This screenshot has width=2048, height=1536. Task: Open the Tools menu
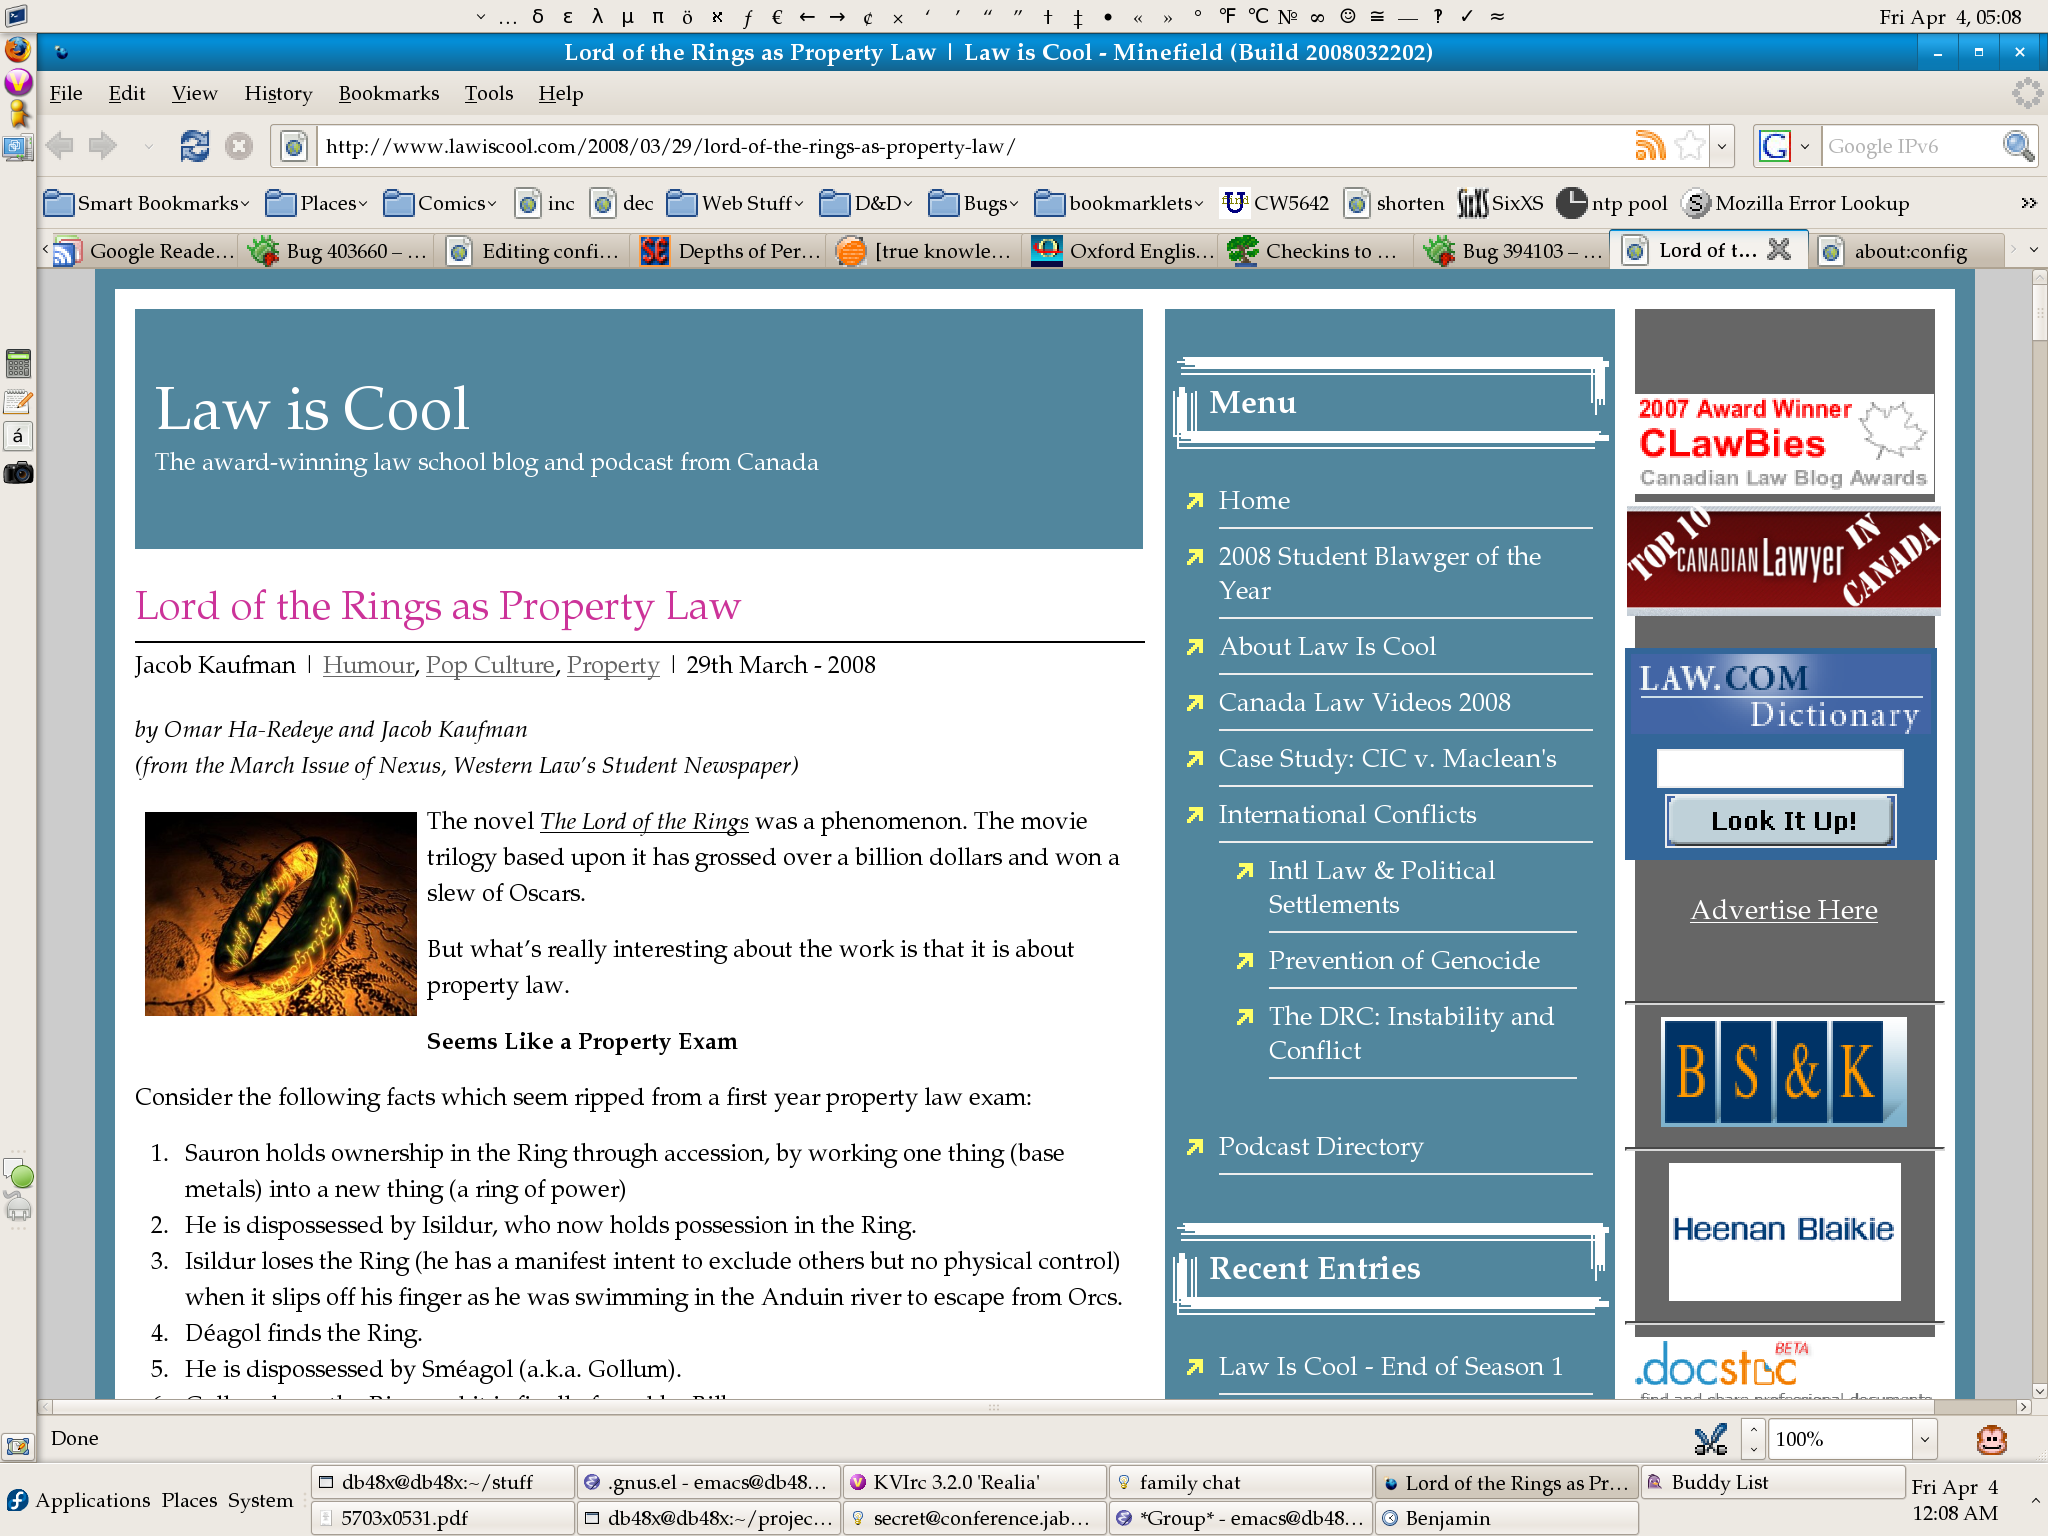click(x=488, y=93)
